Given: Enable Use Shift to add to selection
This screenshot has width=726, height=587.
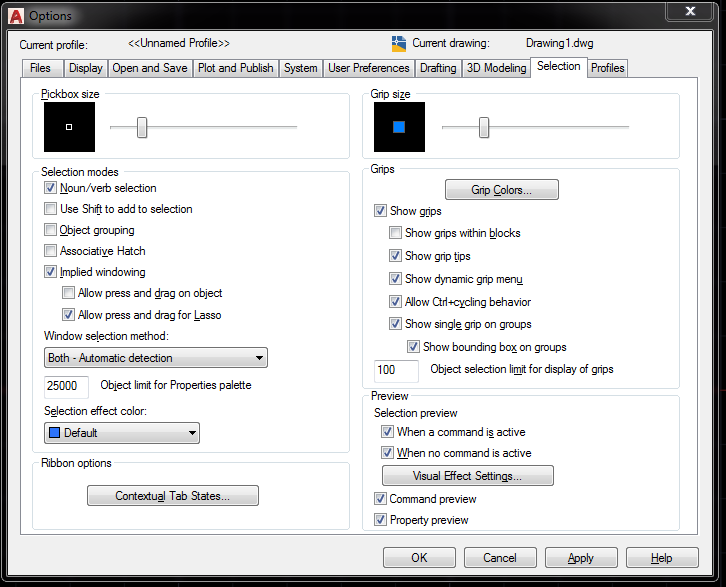Looking at the screenshot, I should pos(51,209).
